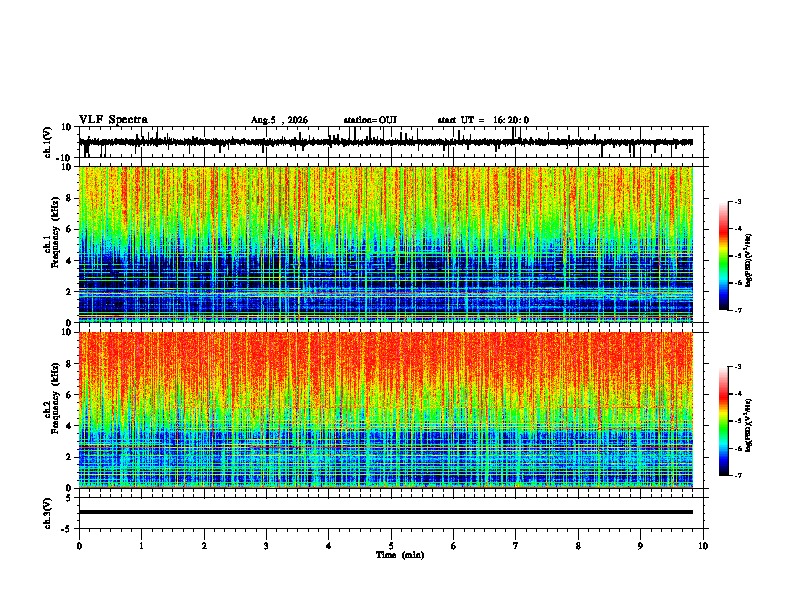
Task: Click the ch.1 voltage waveform trace
Action: coord(386,142)
